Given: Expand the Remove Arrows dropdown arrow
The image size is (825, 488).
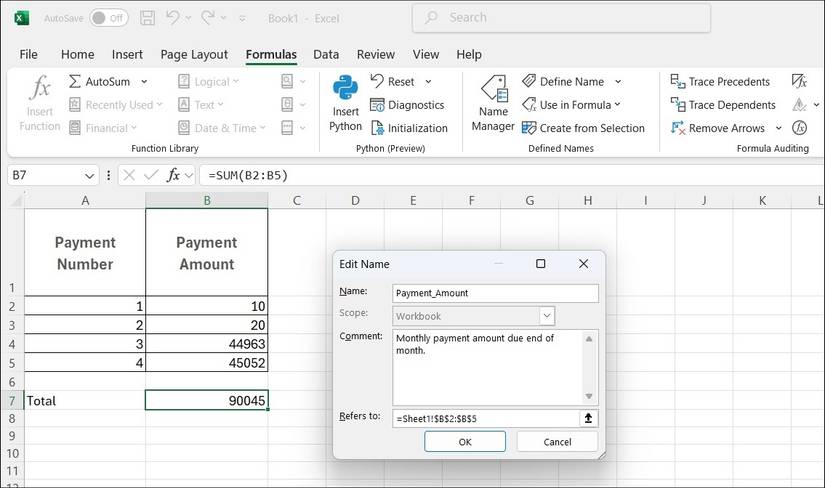Looking at the screenshot, I should (779, 128).
